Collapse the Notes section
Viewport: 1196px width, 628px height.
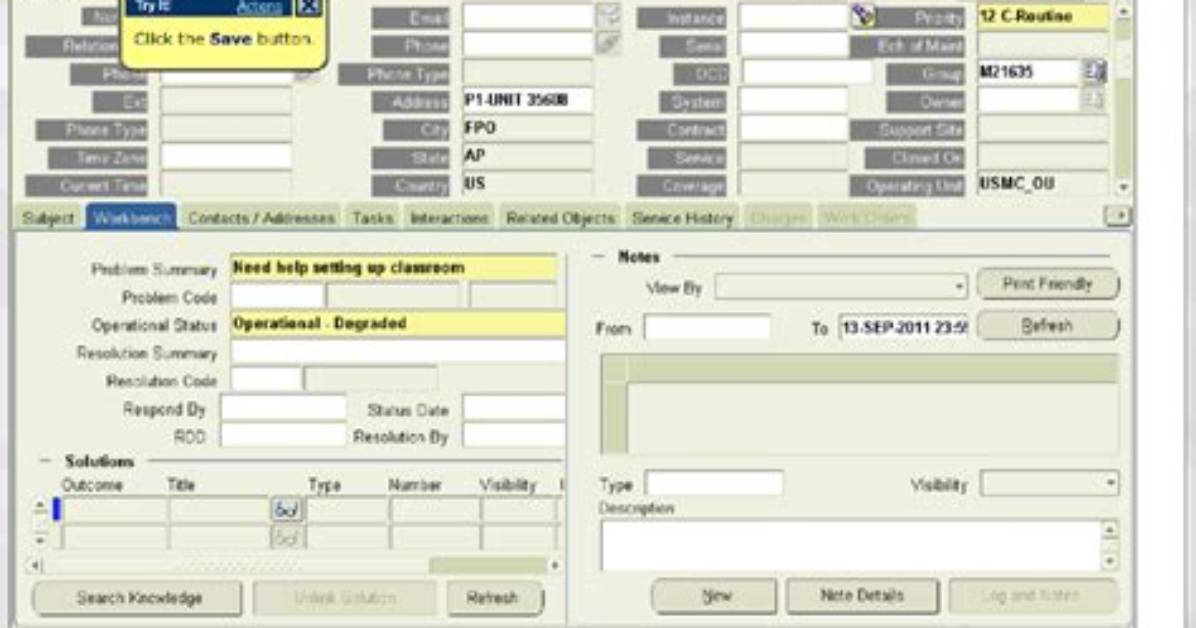pos(599,256)
